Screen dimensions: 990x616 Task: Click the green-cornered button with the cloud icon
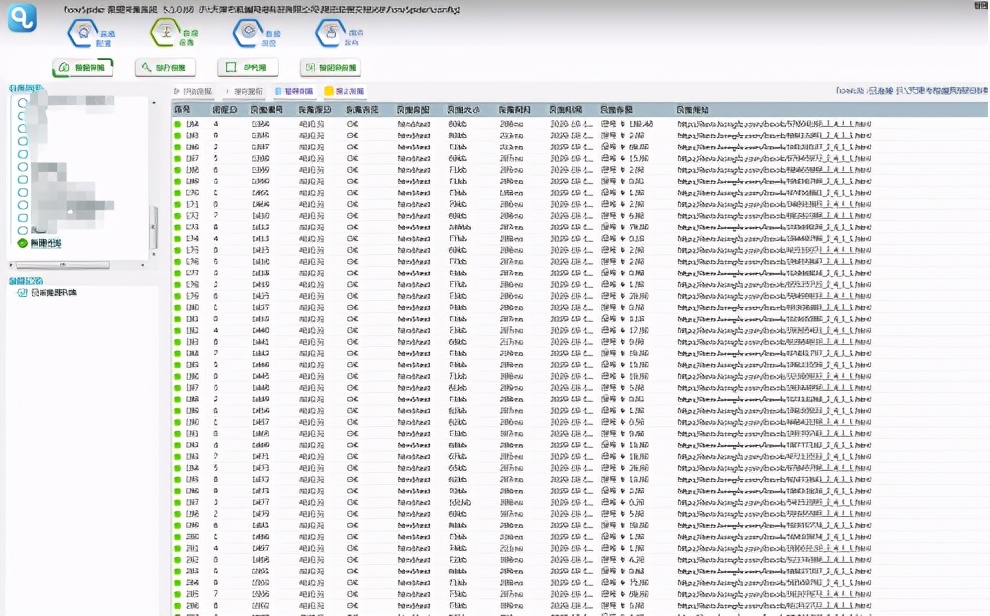(x=83, y=68)
